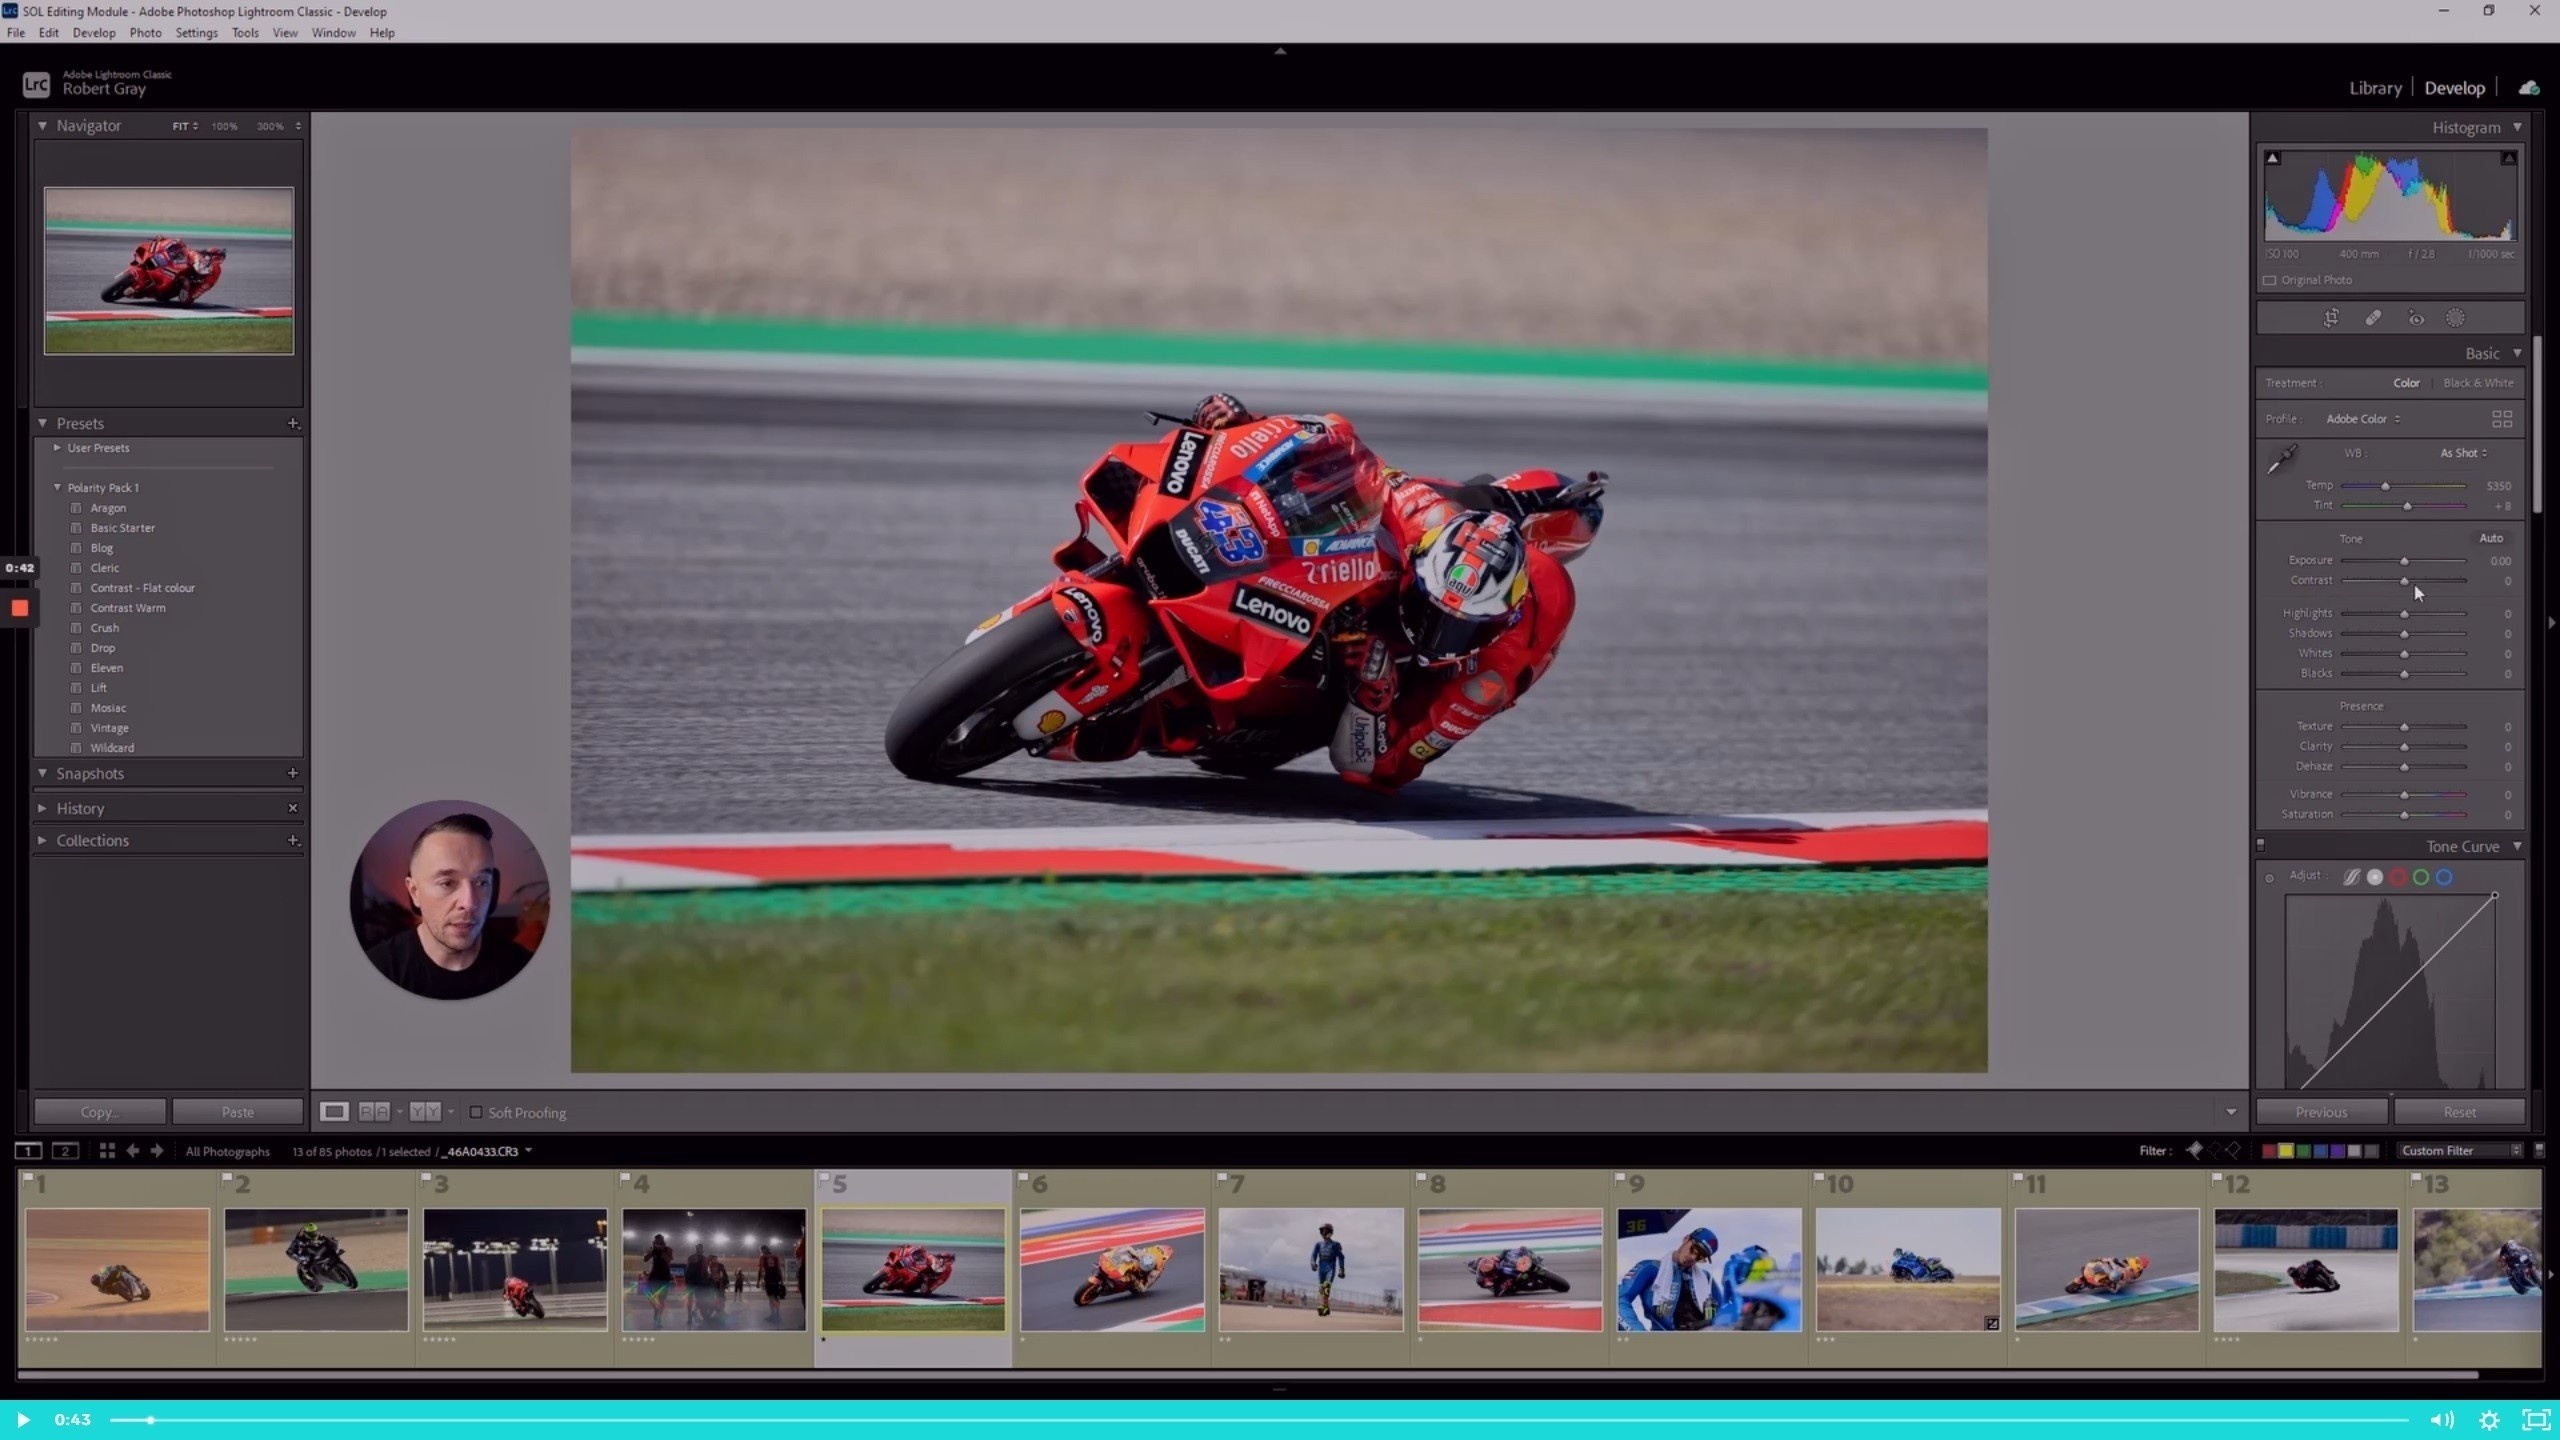Image resolution: width=2560 pixels, height=1440 pixels.
Task: Pick the White Balance eyedropper
Action: (2282, 459)
